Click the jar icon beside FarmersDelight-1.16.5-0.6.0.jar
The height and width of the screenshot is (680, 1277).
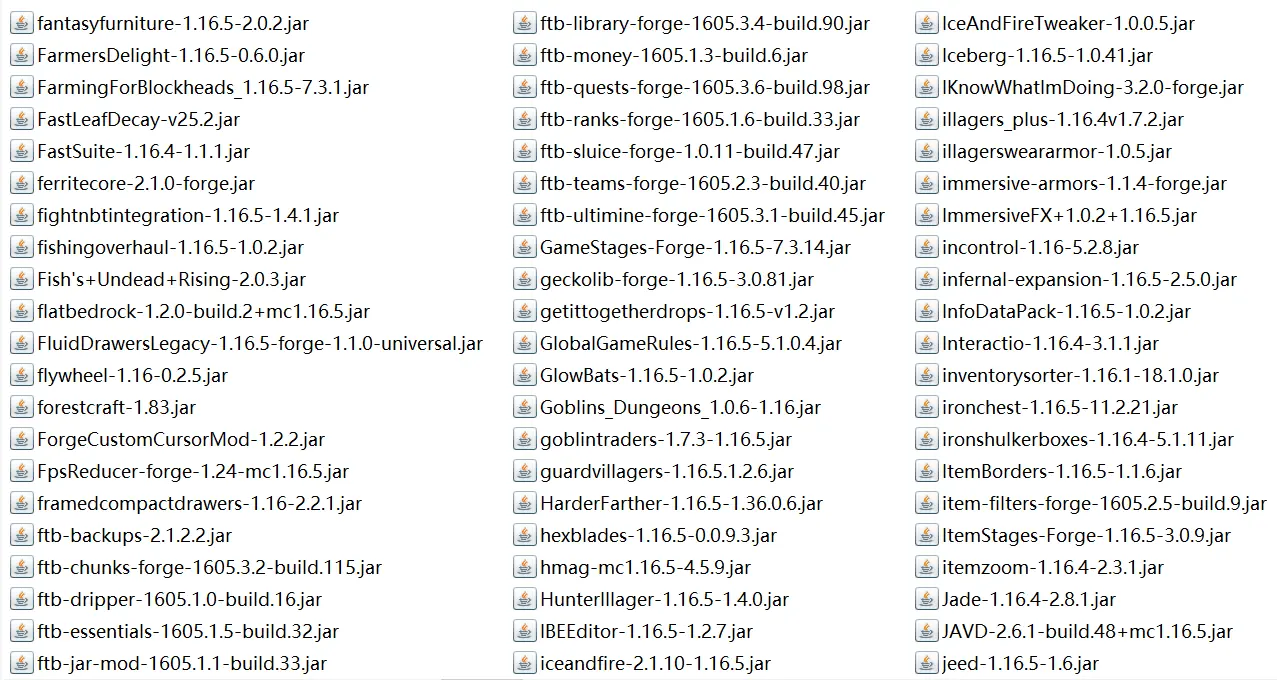[x=21, y=55]
